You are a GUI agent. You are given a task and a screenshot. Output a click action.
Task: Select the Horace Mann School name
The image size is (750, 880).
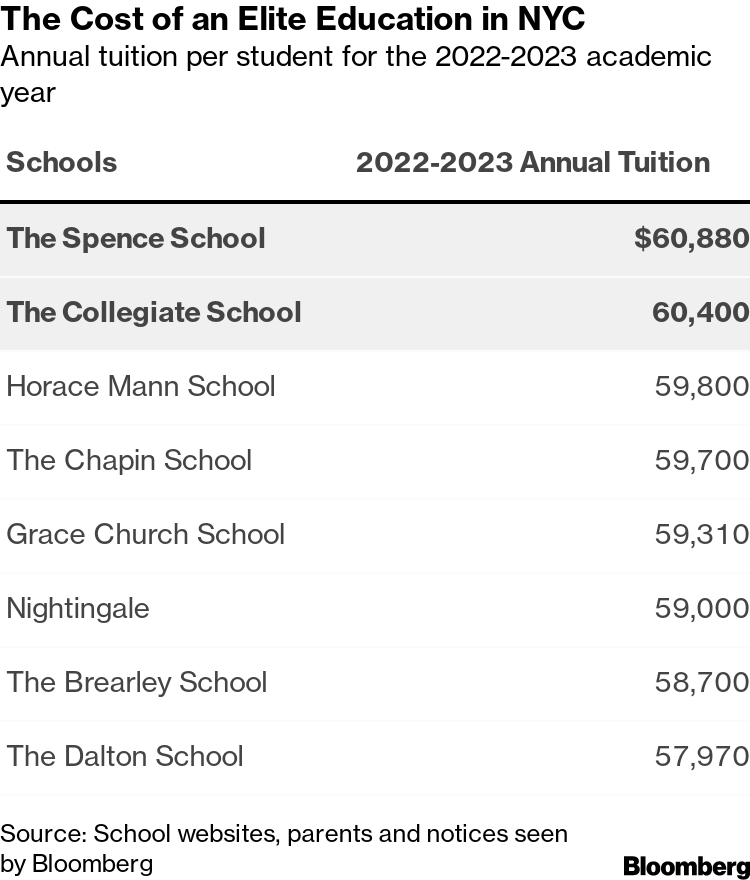point(141,386)
